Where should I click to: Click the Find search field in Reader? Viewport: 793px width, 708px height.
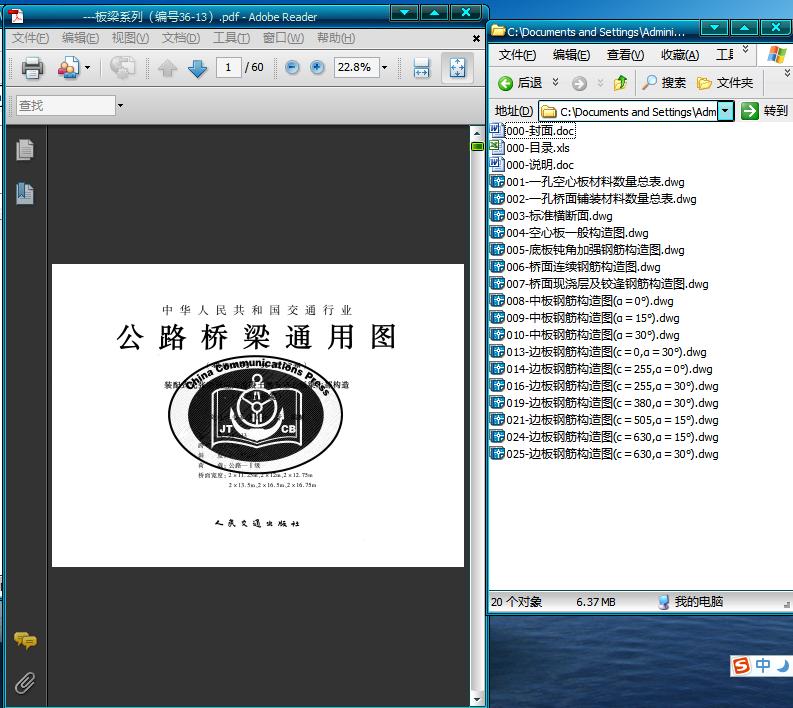[65, 106]
